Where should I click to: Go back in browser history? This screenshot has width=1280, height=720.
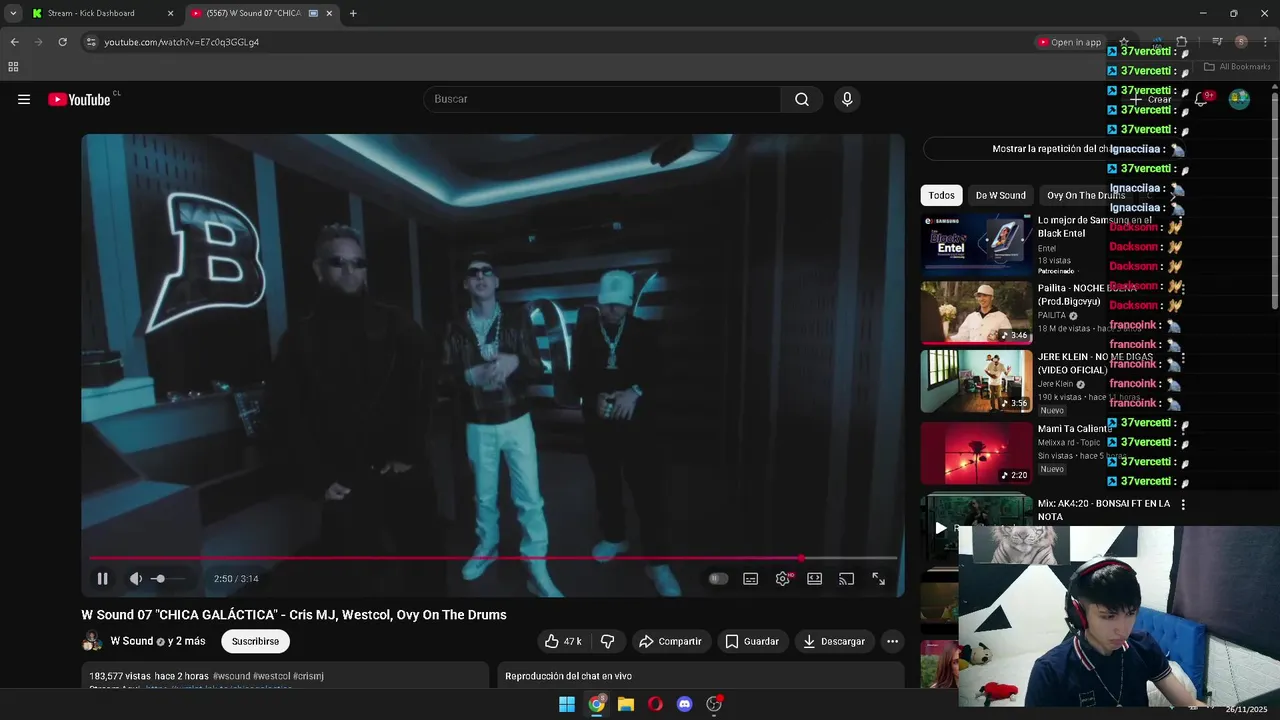(x=14, y=42)
